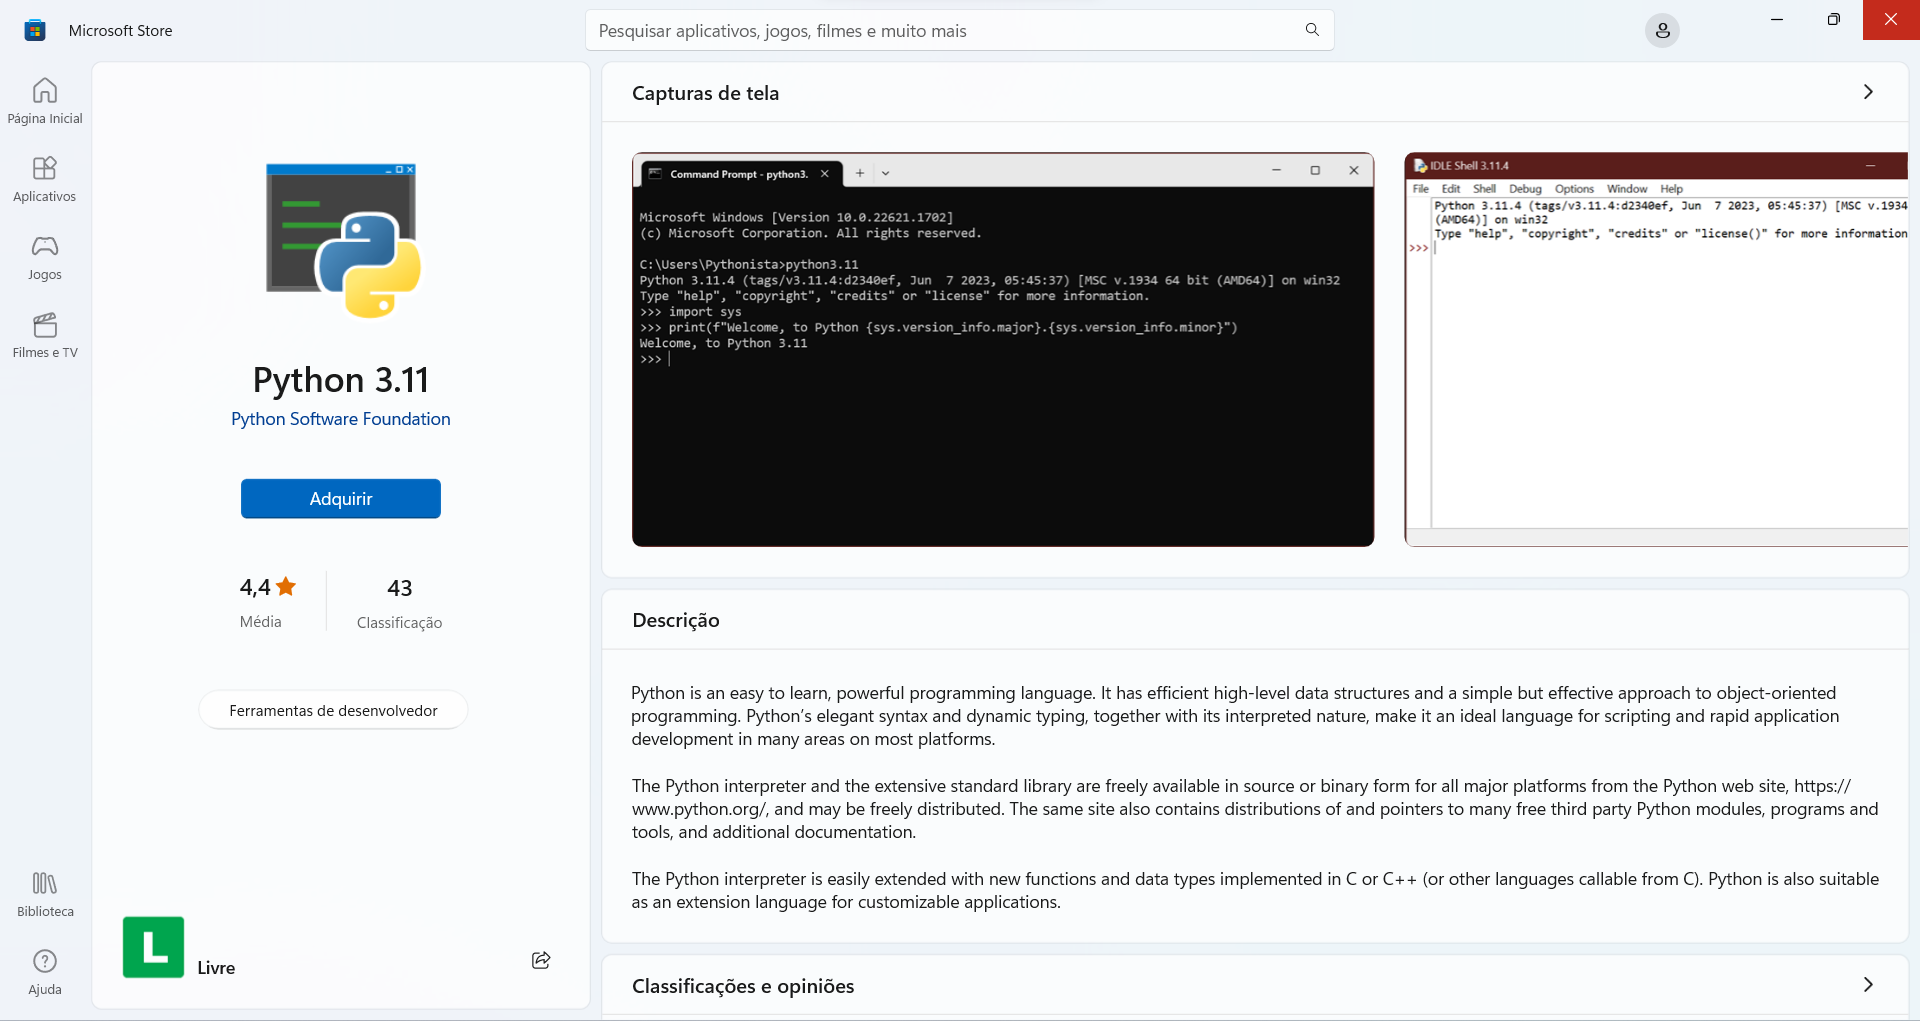This screenshot has height=1021, width=1920.
Task: Minimize the Microsoft Store window
Action: 1777,20
